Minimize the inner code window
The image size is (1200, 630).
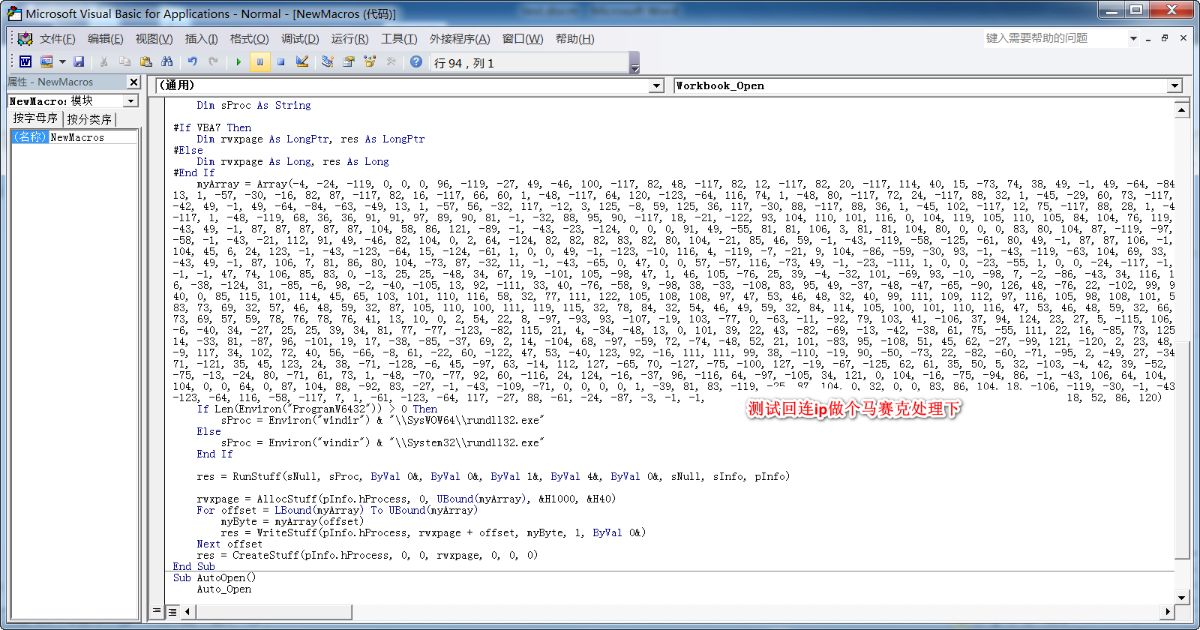(x=1148, y=38)
